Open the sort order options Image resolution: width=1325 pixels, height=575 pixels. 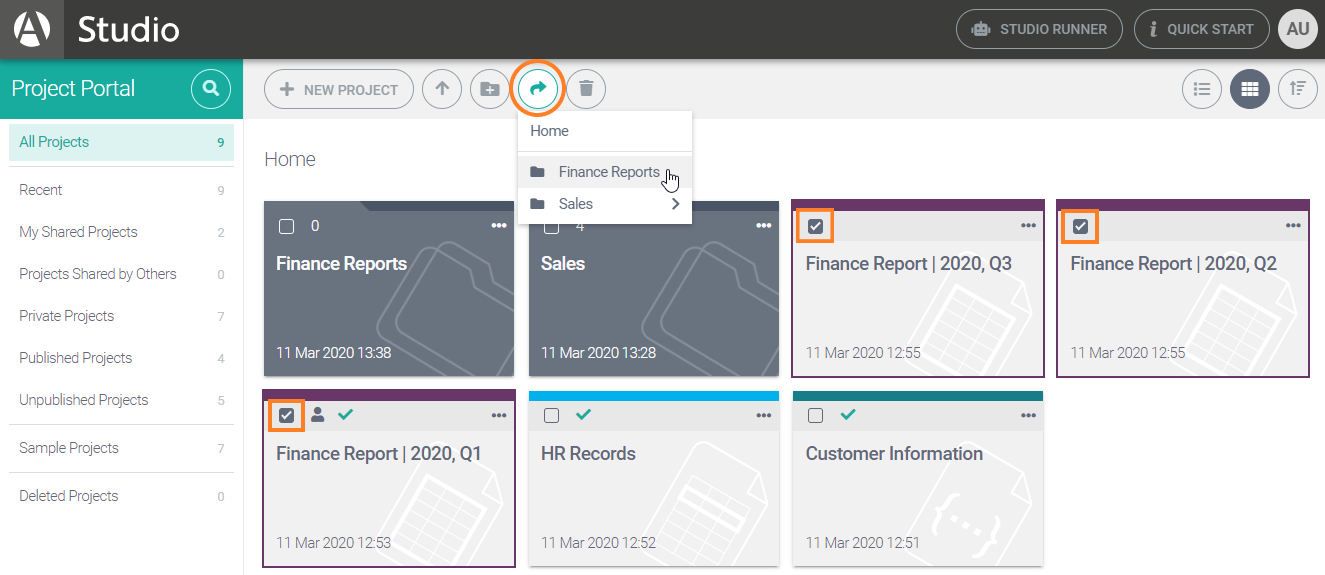click(1298, 89)
